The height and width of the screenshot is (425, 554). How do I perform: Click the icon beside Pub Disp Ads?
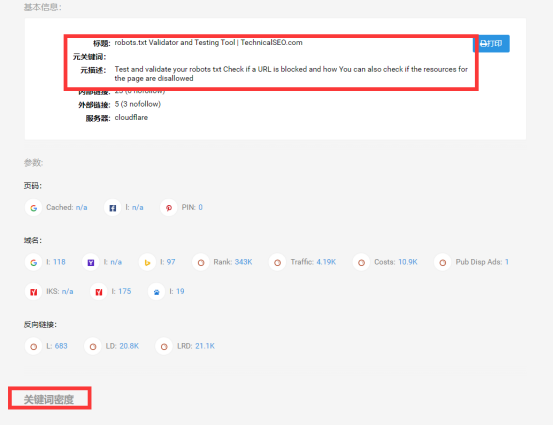pyautogui.click(x=442, y=262)
